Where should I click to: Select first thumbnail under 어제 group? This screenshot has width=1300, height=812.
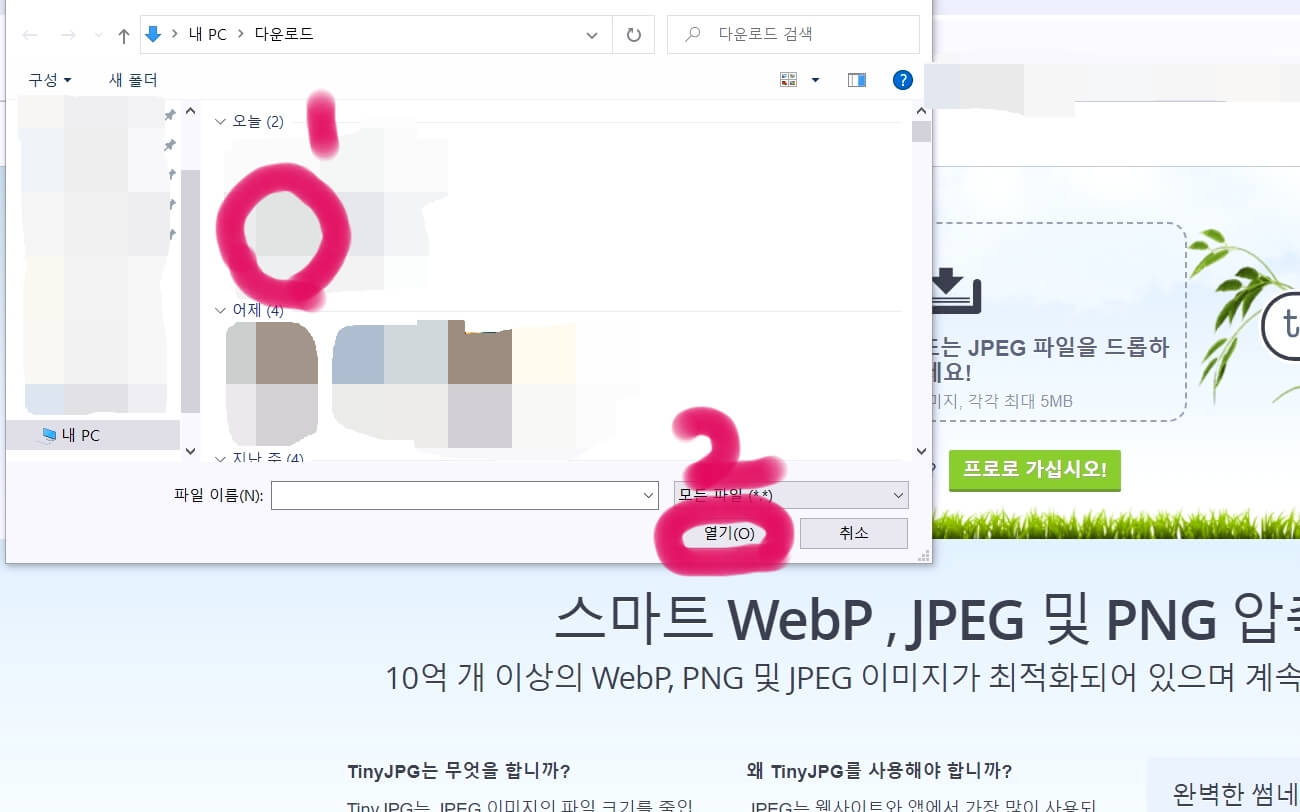pos(272,382)
